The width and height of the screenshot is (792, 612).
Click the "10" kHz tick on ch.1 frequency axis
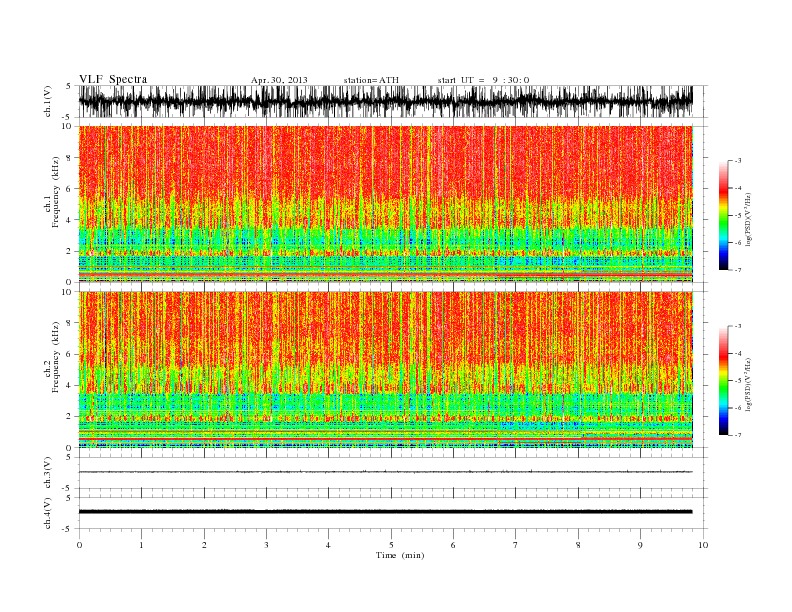pos(67,126)
